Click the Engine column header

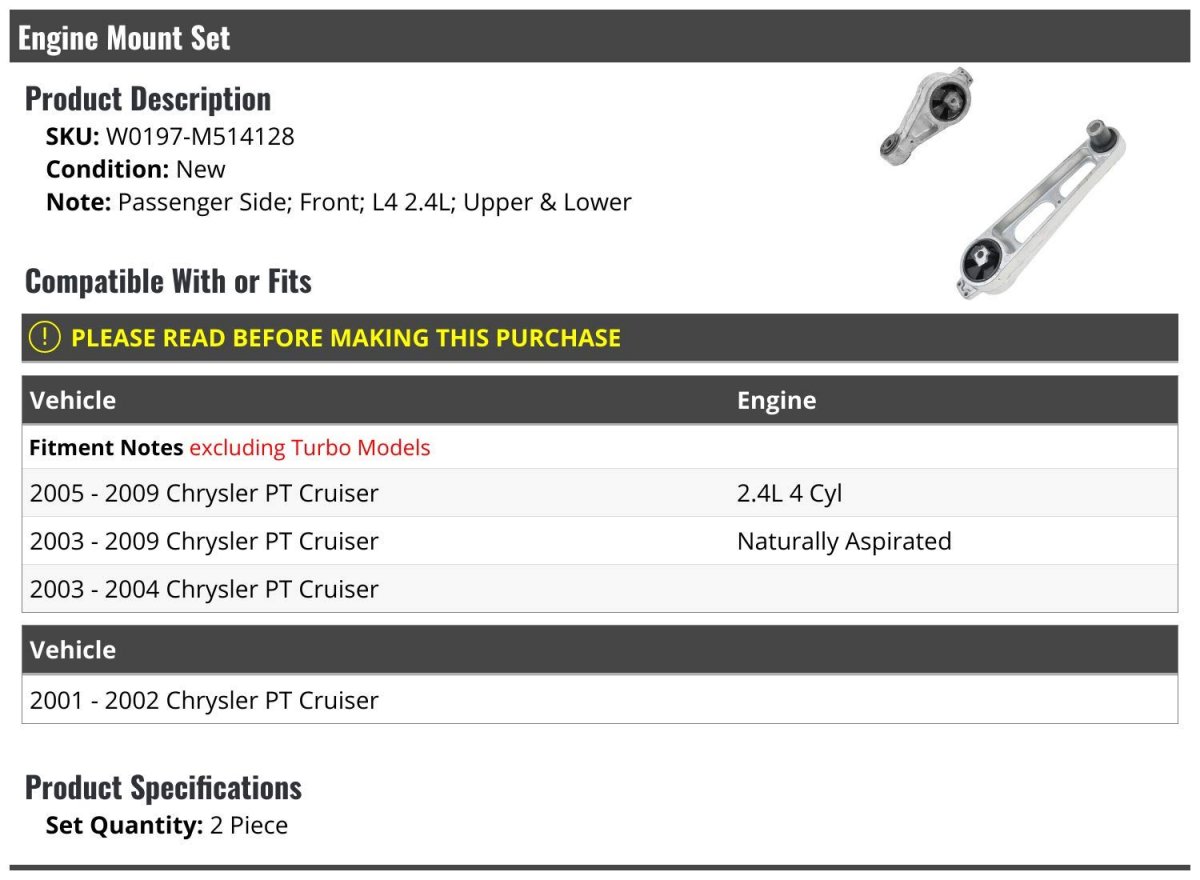pyautogui.click(x=776, y=400)
